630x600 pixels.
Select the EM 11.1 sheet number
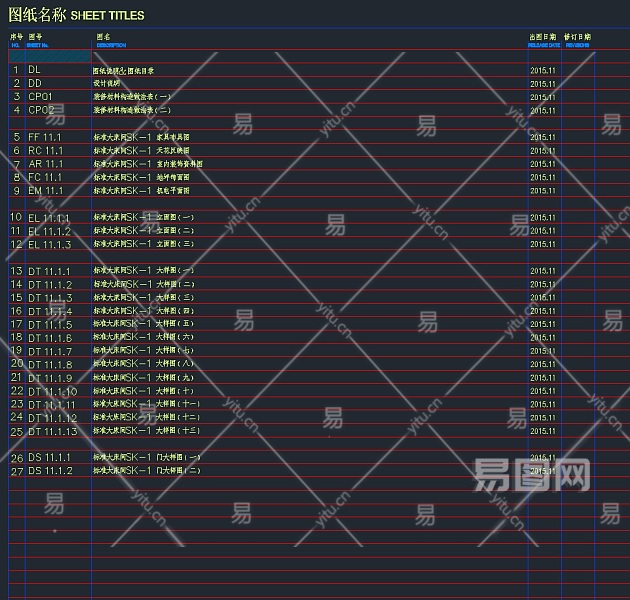(x=45, y=190)
